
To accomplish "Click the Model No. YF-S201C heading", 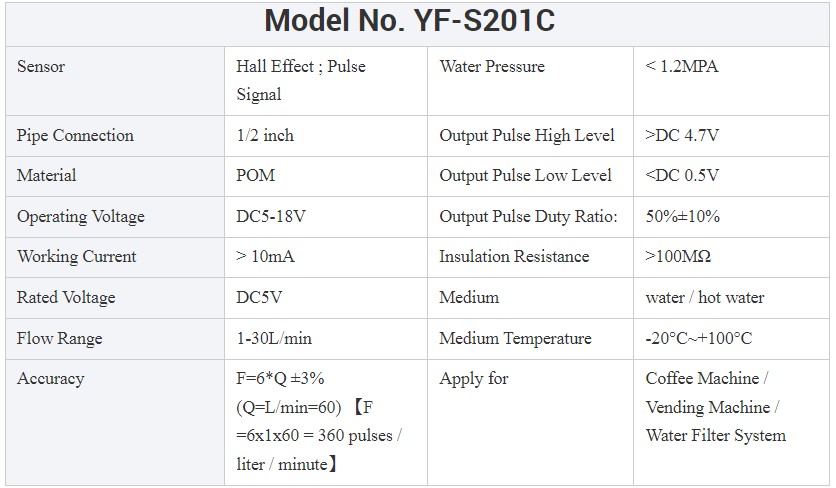I will tap(417, 22).
